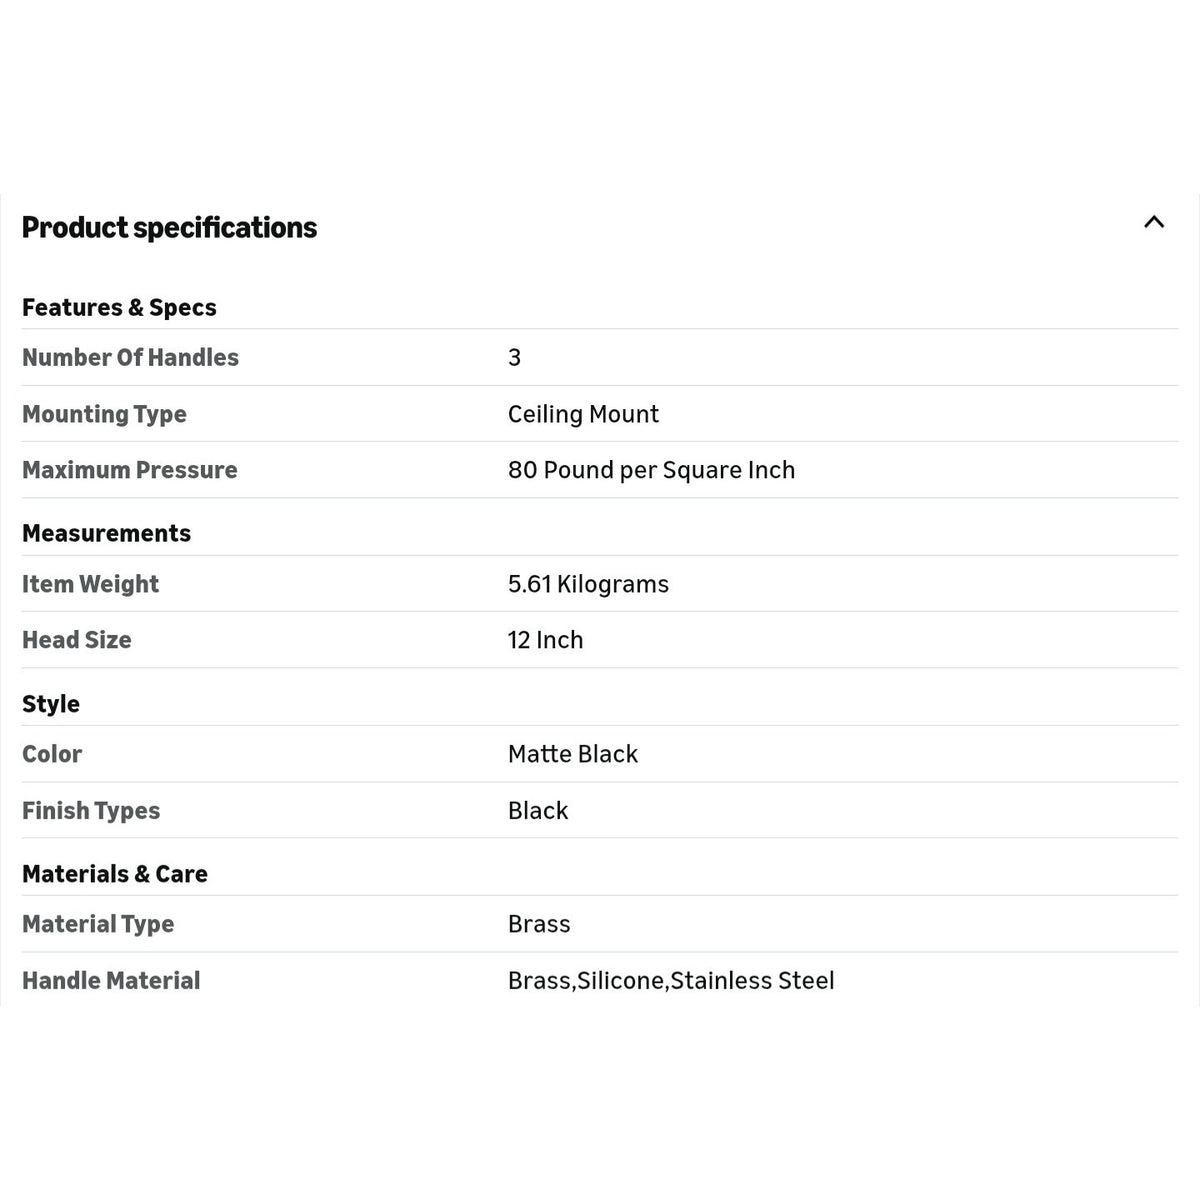Click the Matte Black color value

572,754
